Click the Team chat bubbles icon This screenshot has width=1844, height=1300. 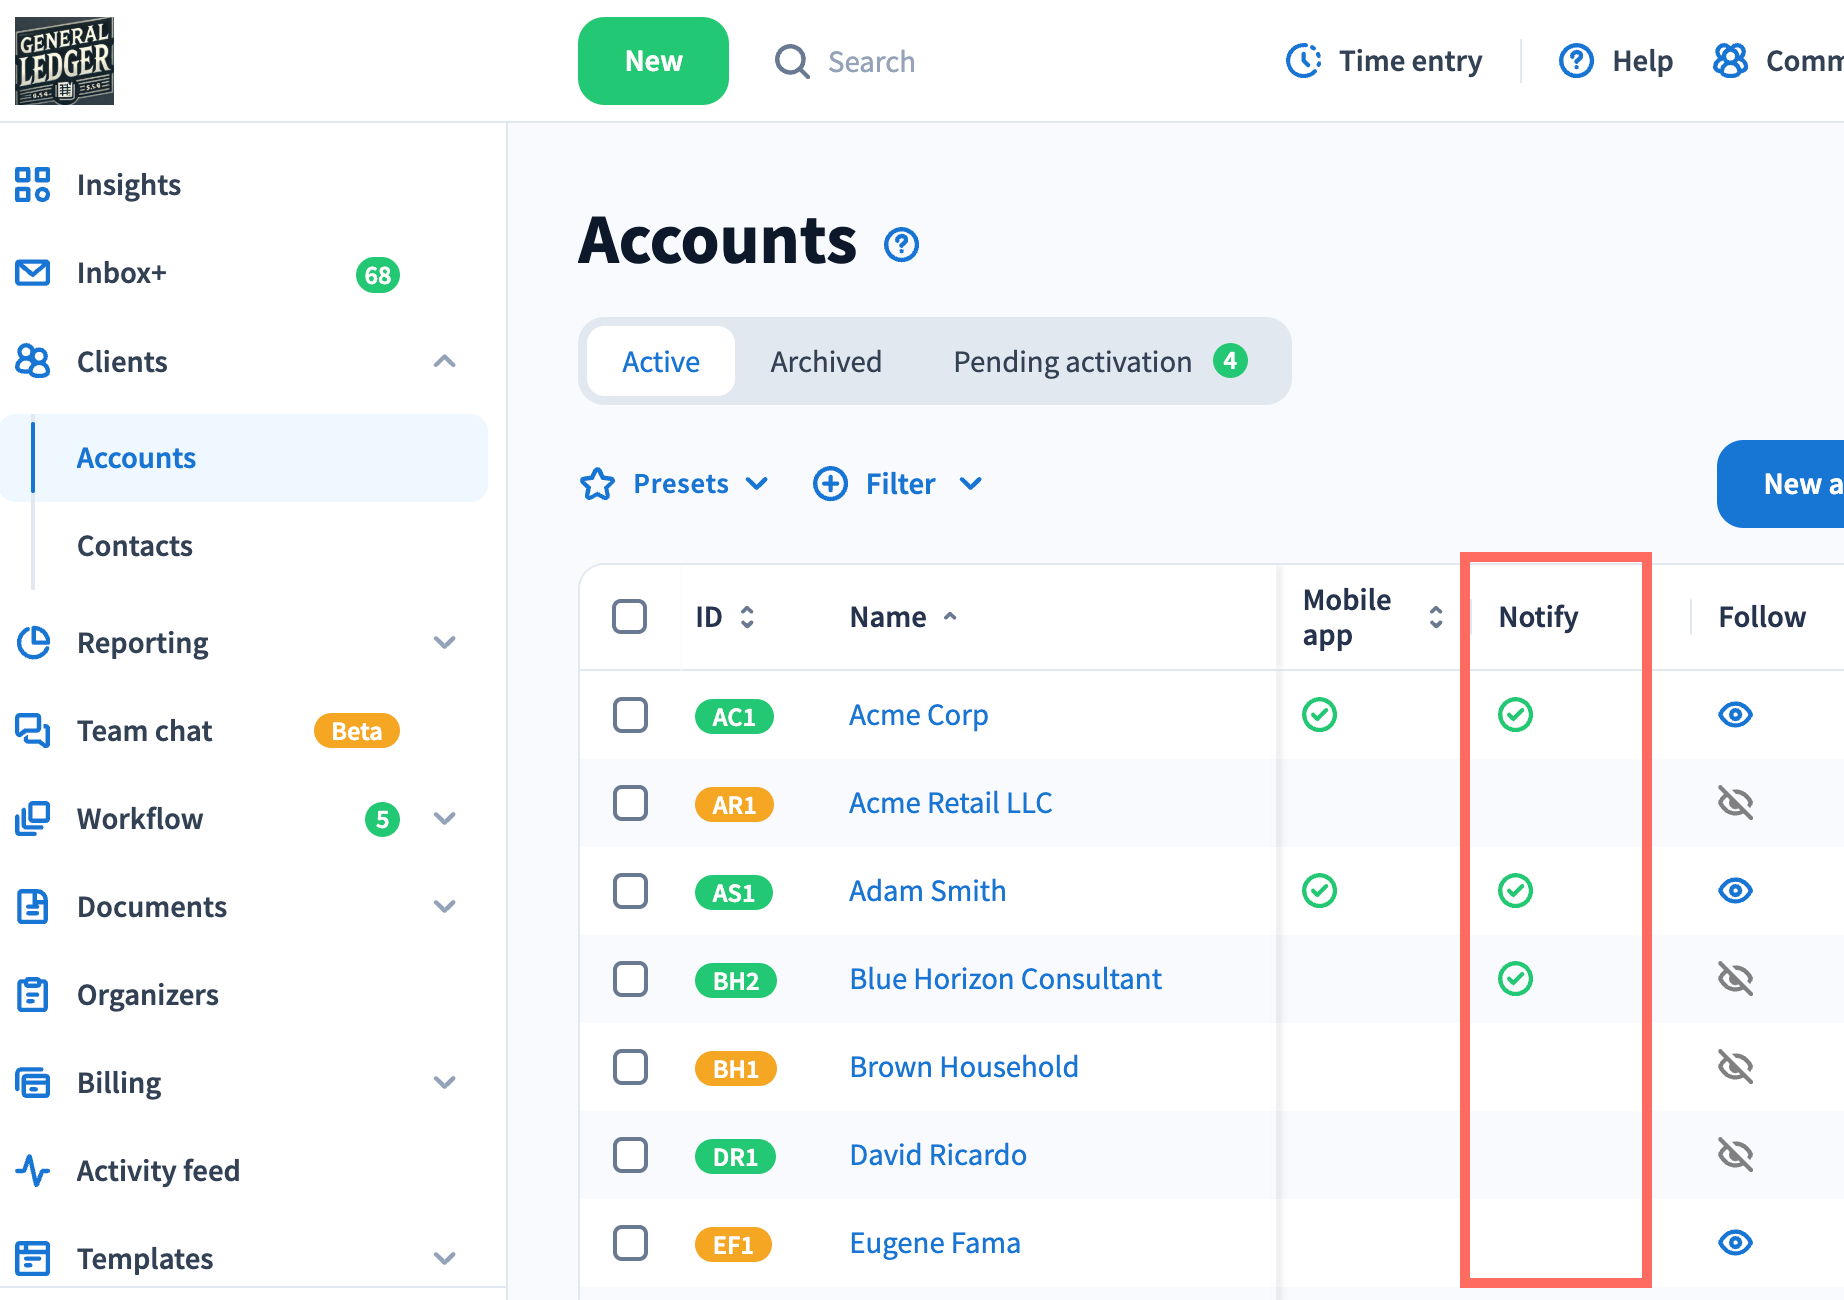coord(32,731)
